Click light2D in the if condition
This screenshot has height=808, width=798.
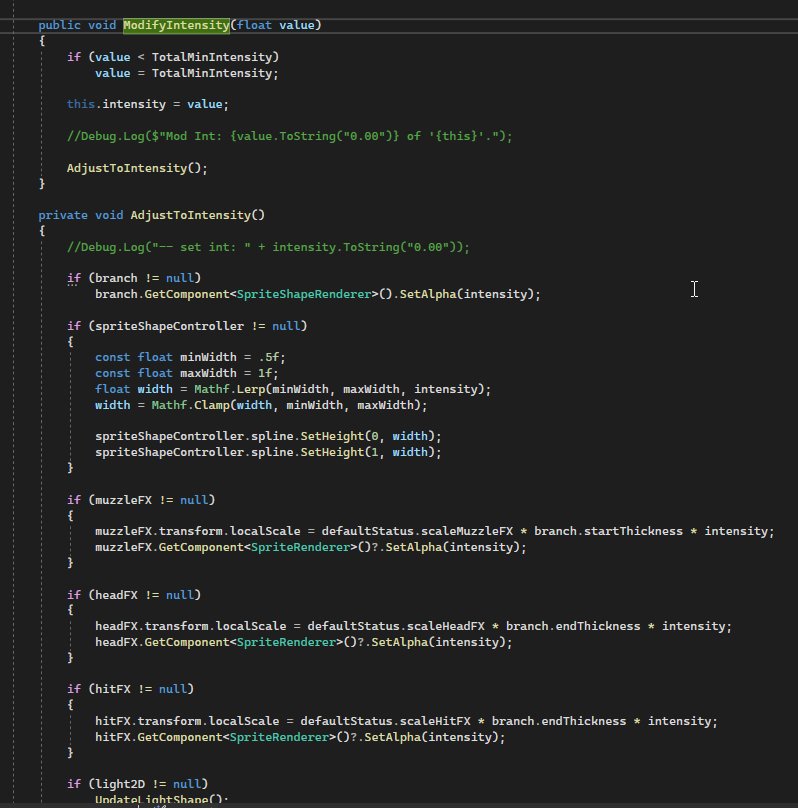point(116,784)
